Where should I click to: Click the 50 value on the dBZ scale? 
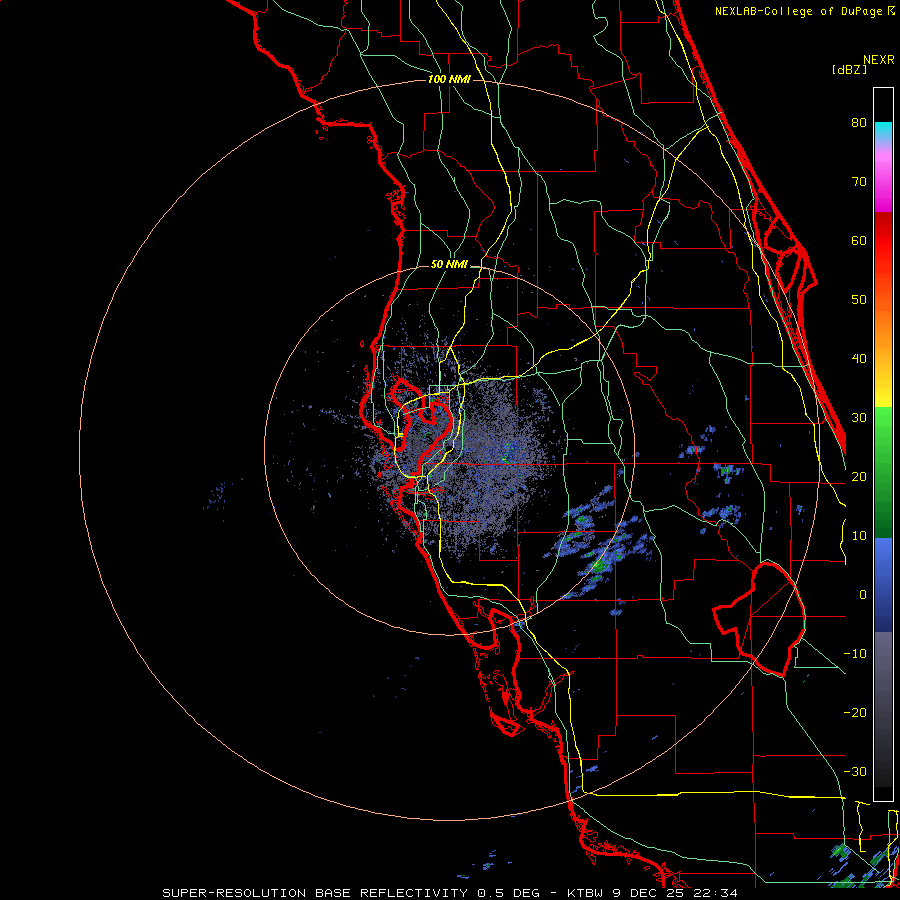tap(859, 300)
